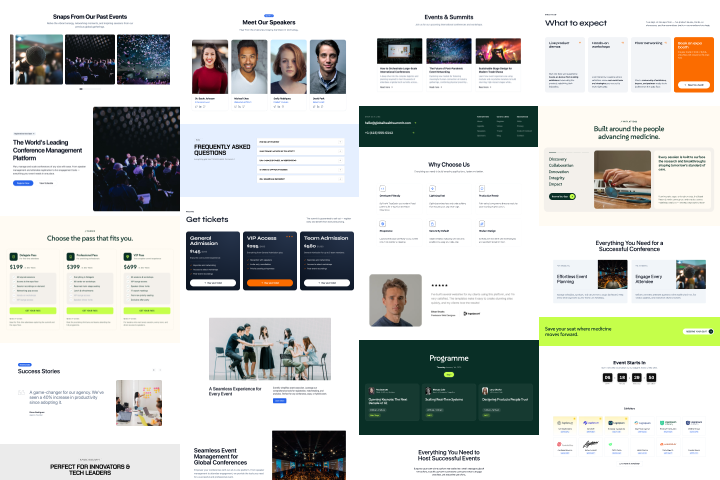Image resolution: width=720 pixels, height=480 pixels.
Task: Click the sixth sponsor logo in top row
Action: point(693,423)
